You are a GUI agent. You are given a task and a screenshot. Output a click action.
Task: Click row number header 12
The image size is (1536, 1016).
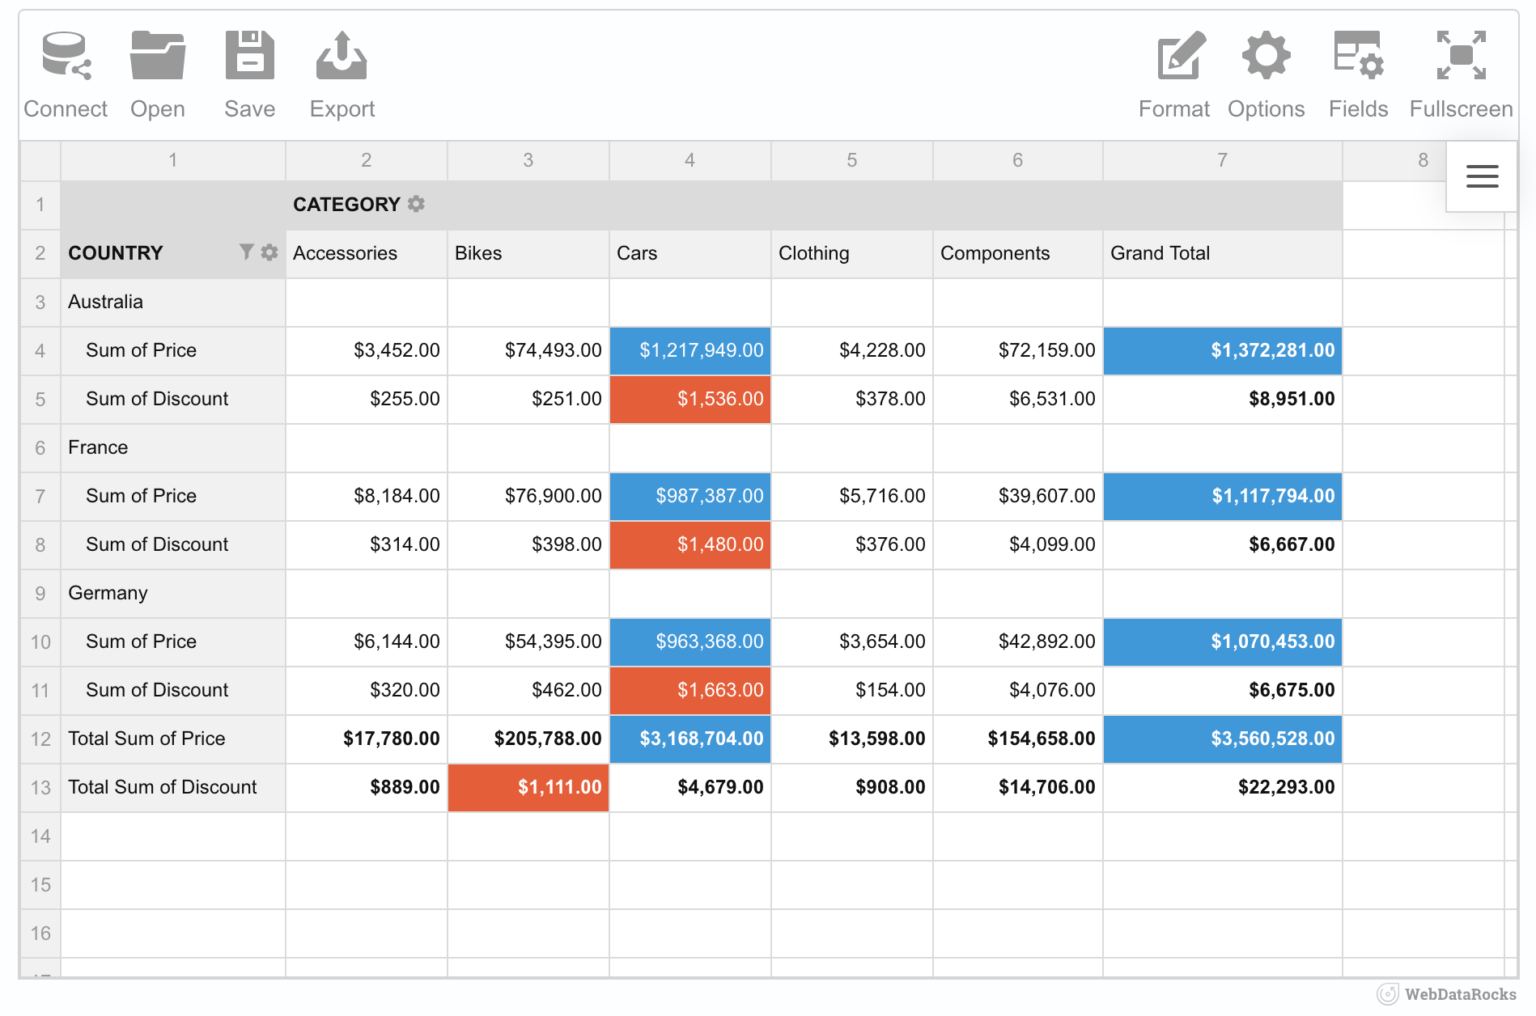40,738
